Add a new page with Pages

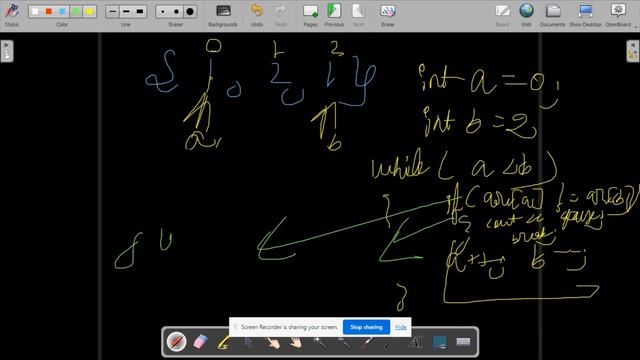(x=310, y=15)
